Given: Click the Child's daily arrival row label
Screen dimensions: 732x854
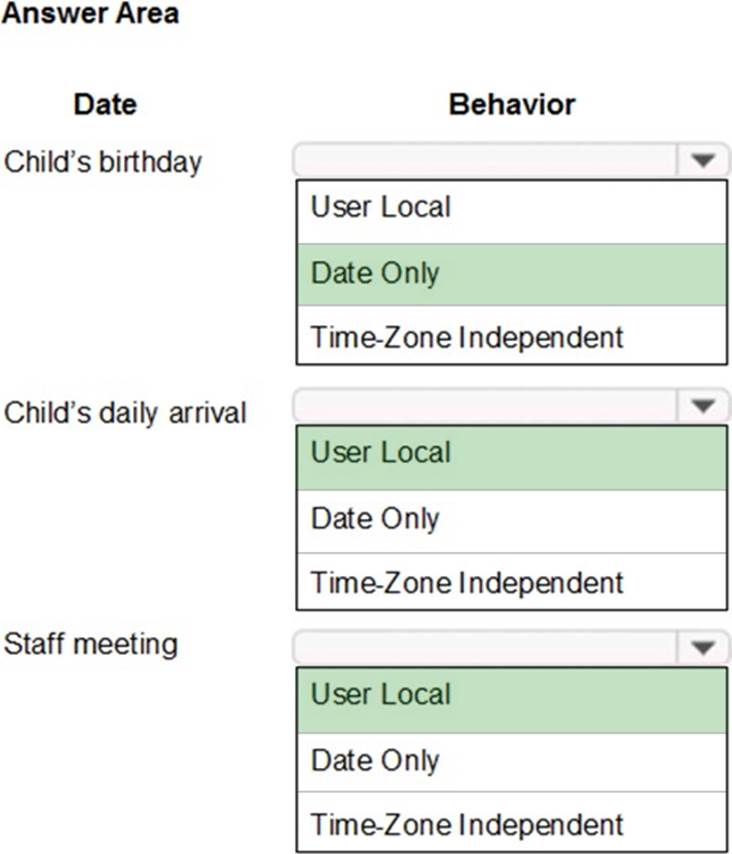Looking at the screenshot, I should (125, 412).
